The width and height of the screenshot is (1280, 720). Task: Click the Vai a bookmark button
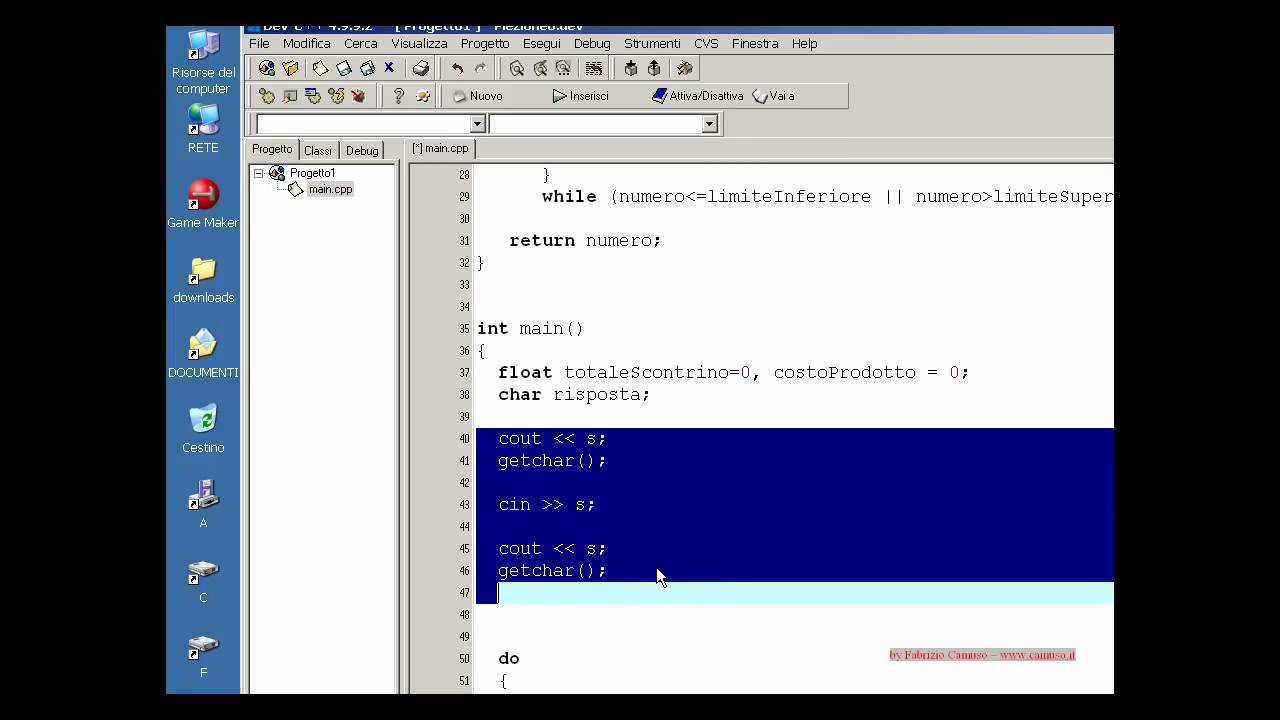click(773, 96)
